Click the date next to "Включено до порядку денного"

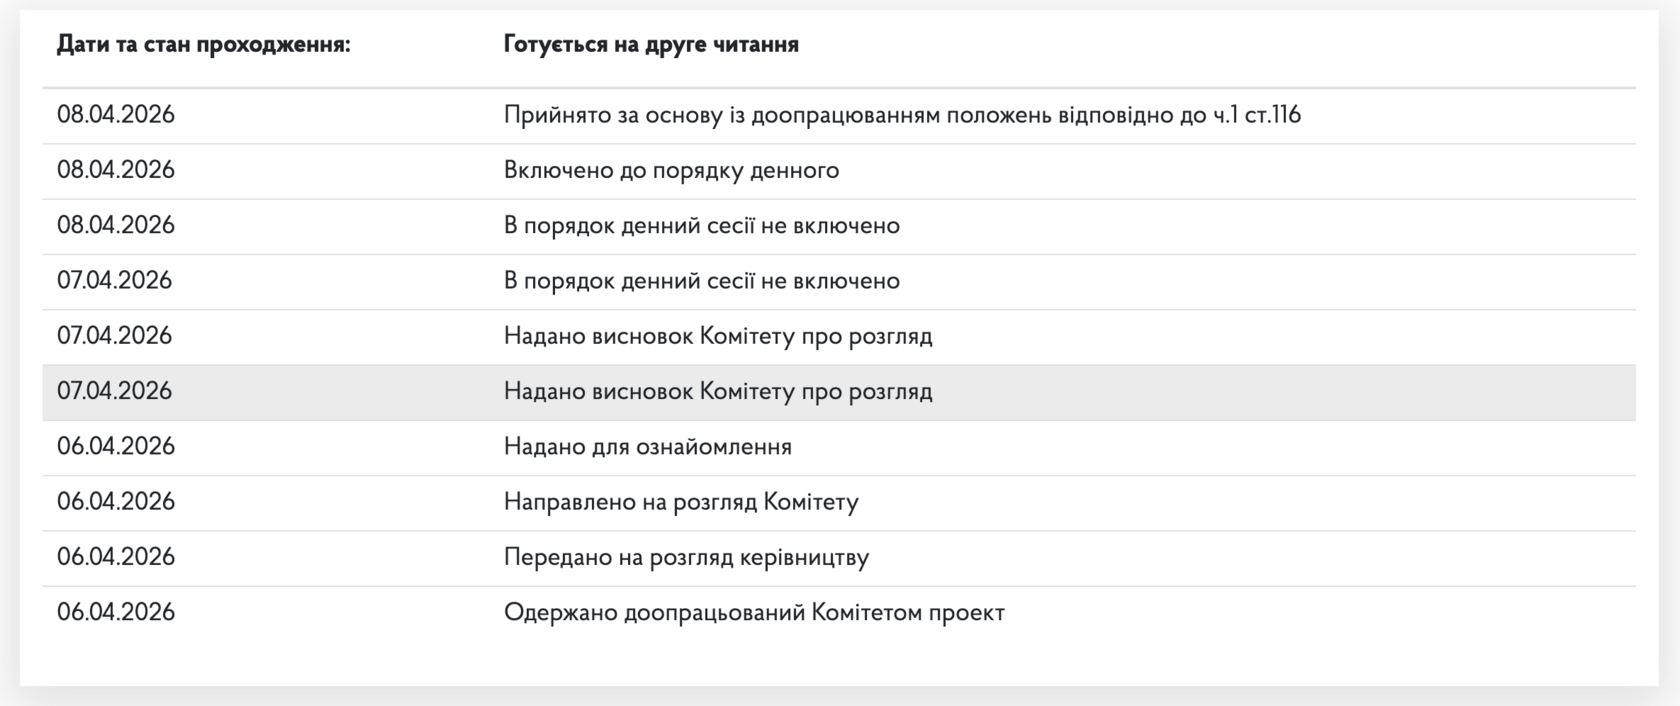(116, 170)
